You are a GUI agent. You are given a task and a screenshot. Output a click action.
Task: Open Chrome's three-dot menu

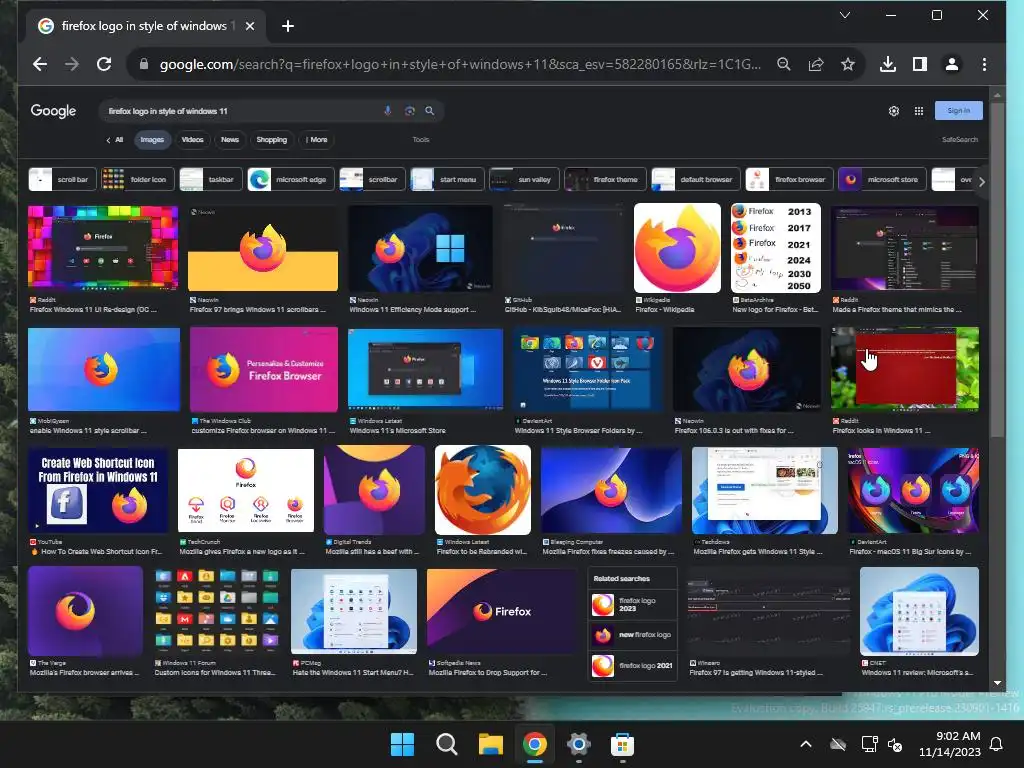[x=984, y=64]
